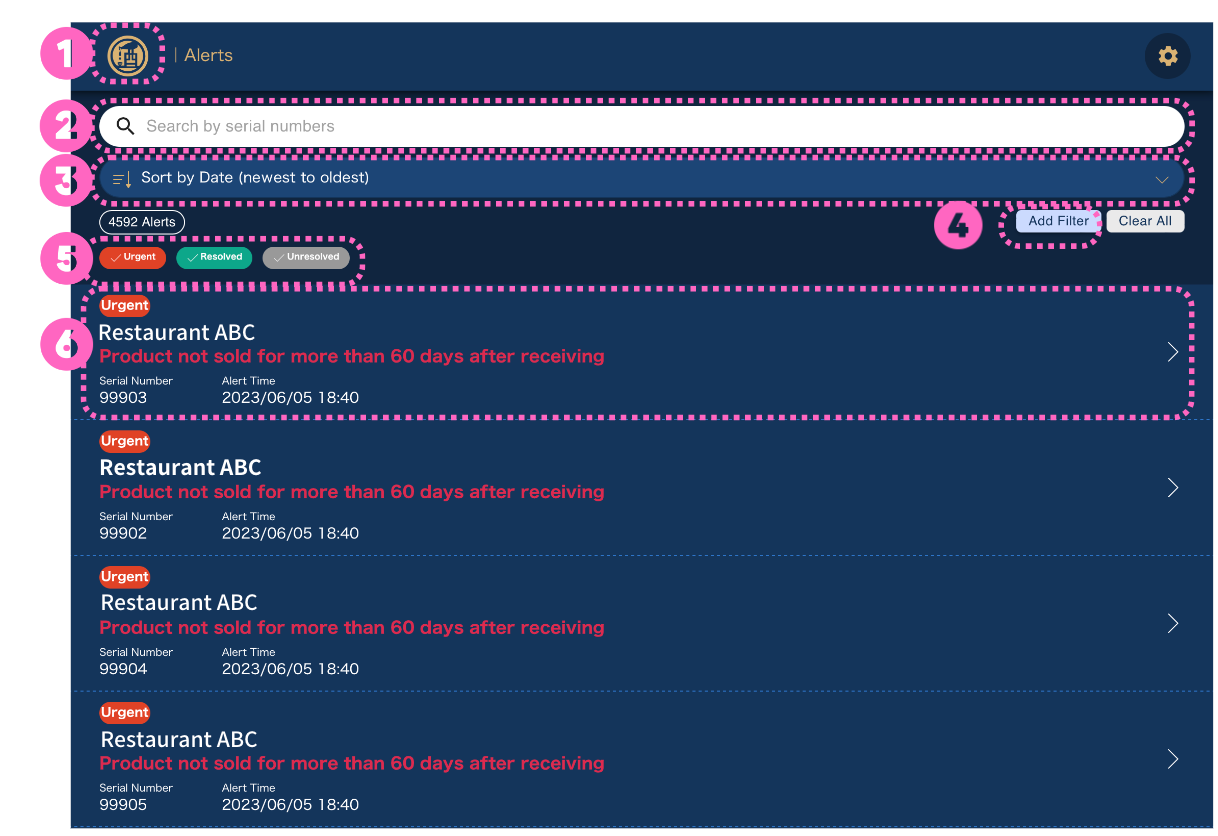This screenshot has height=836, width=1218.
Task: Click the Add Filter button
Action: (1058, 221)
